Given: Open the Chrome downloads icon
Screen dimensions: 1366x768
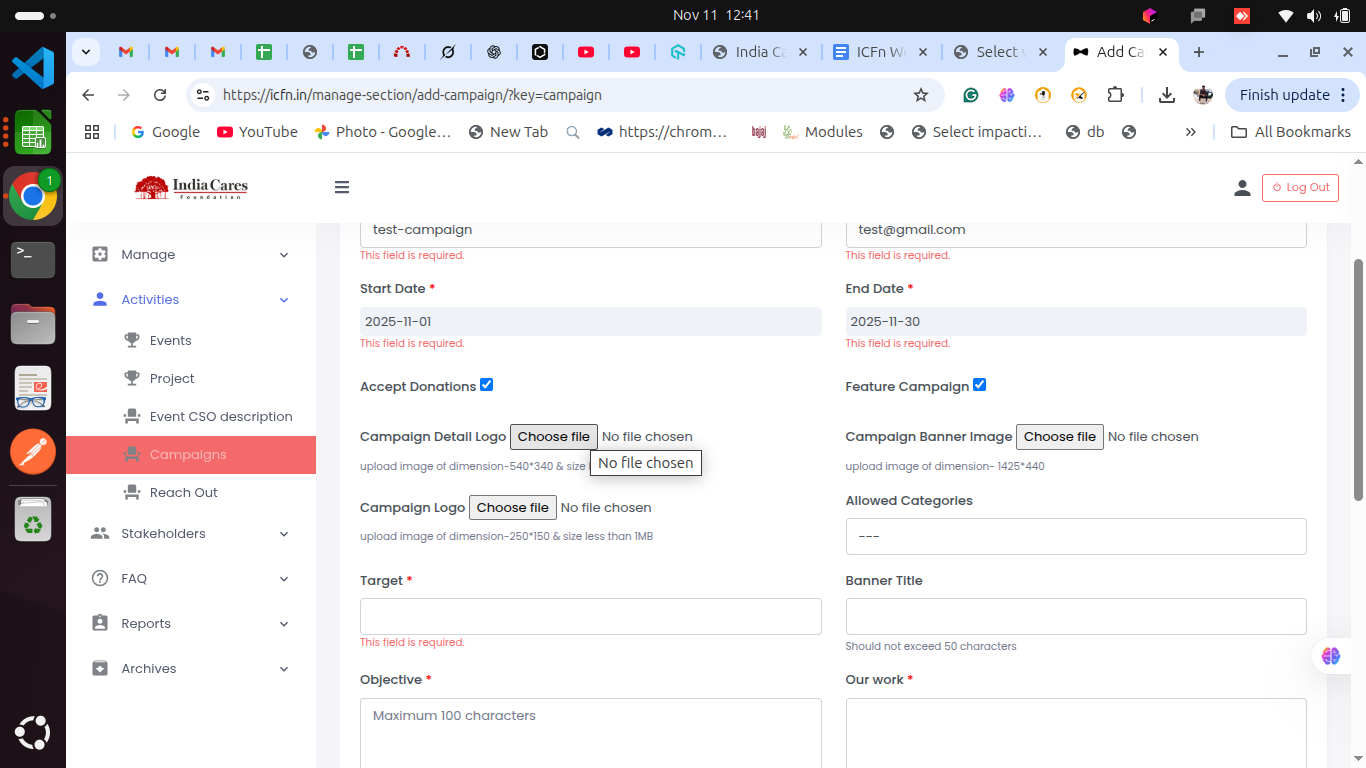Looking at the screenshot, I should point(1166,95).
